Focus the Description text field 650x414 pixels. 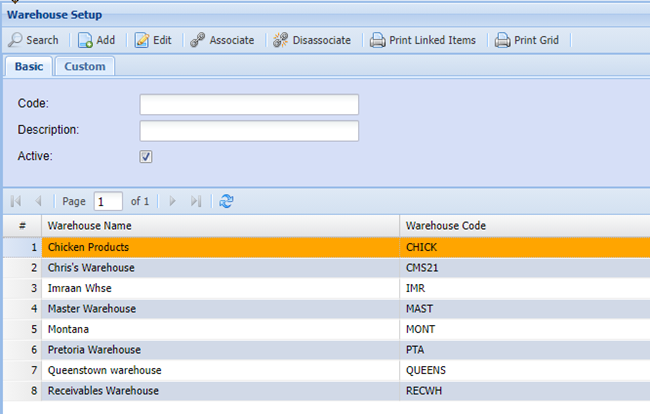pos(248,131)
